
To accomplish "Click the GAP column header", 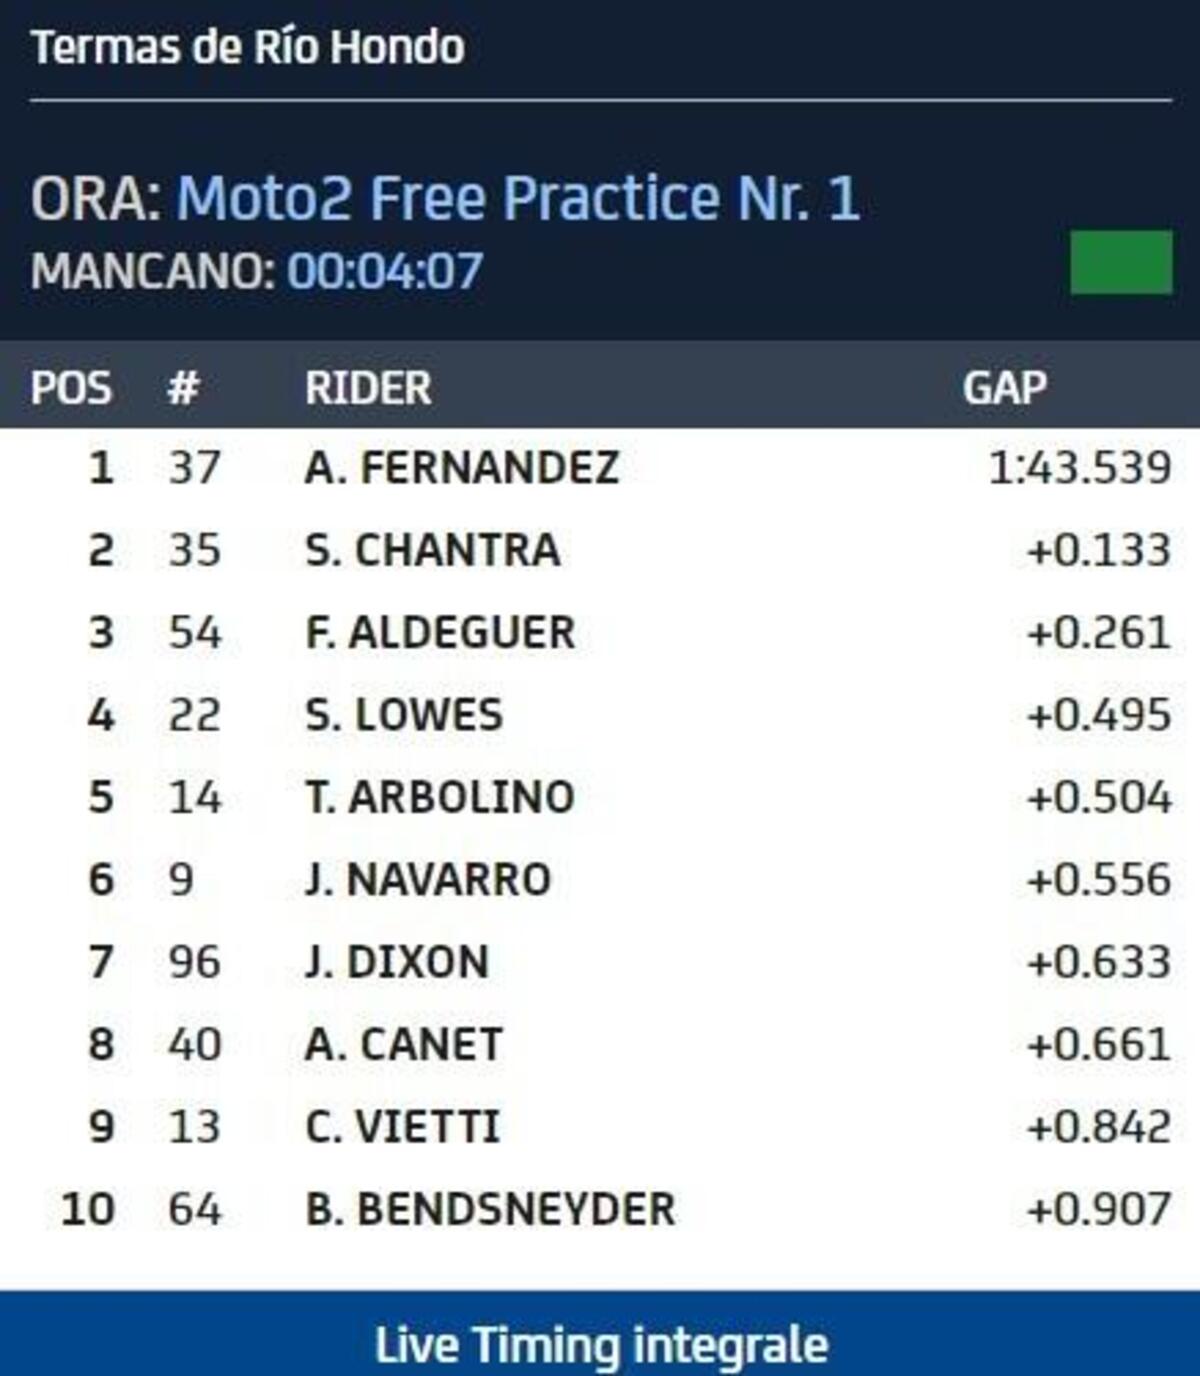I will click(1004, 388).
